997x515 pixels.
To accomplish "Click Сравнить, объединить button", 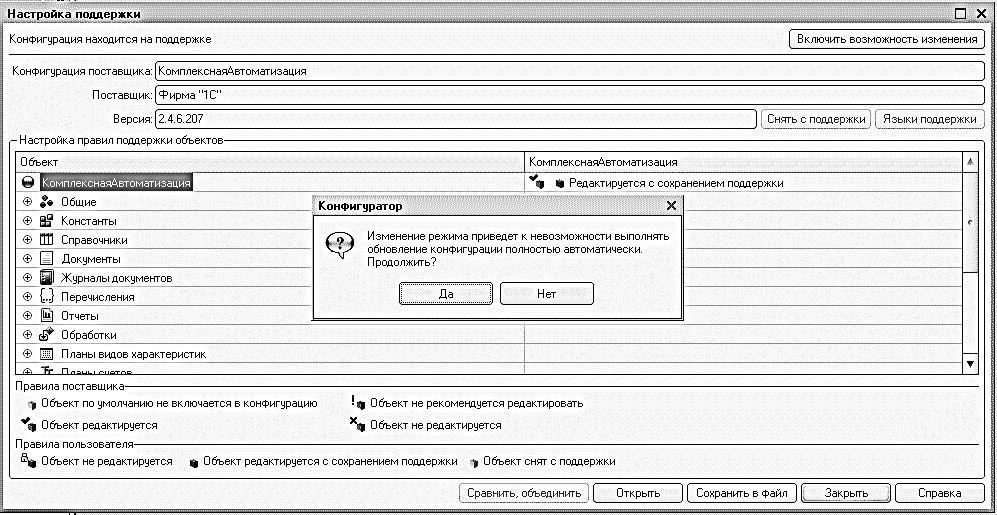I will tap(524, 493).
